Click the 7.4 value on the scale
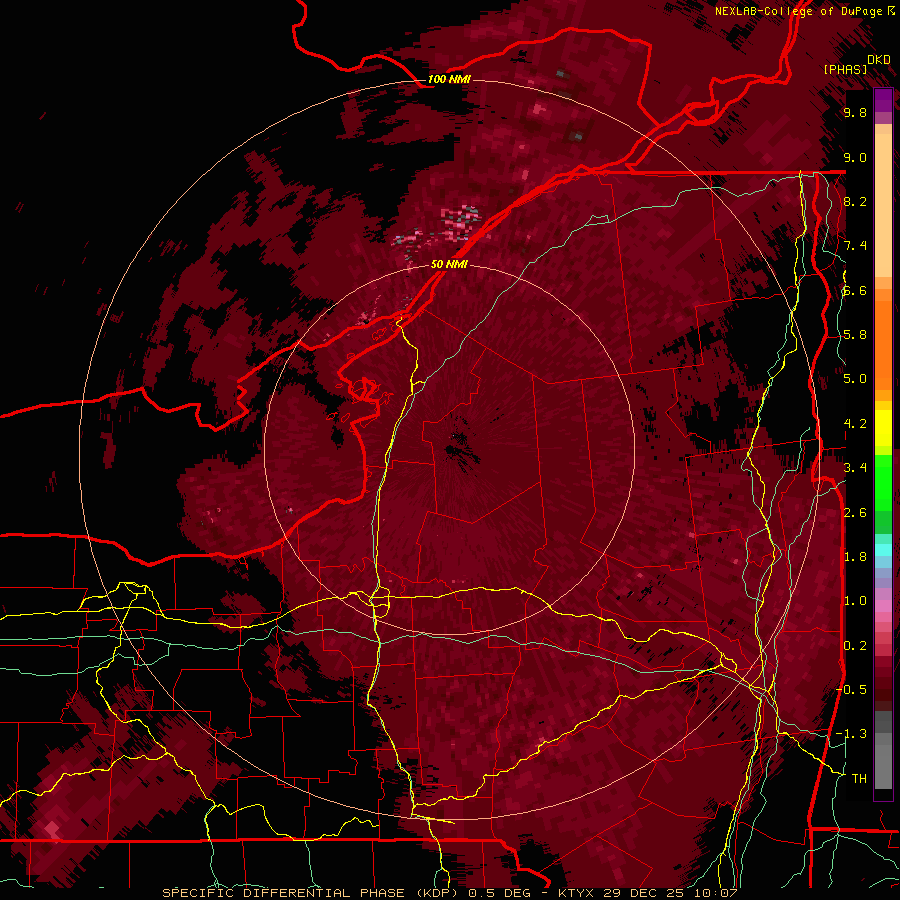This screenshot has width=900, height=900. (855, 246)
